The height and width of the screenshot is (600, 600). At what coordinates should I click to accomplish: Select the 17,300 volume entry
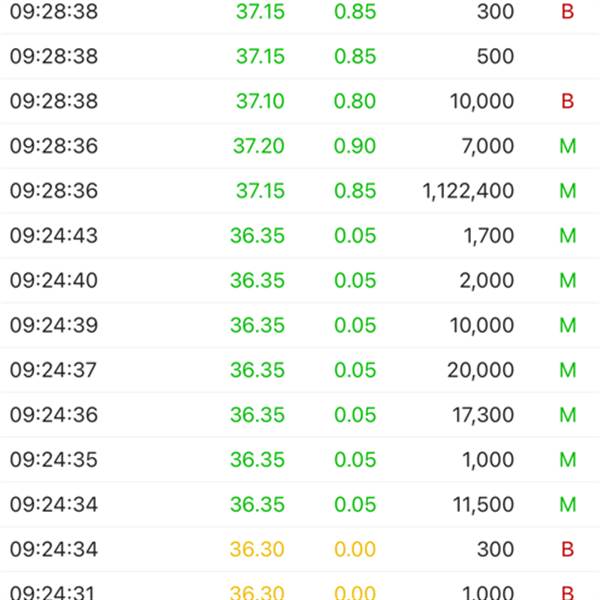[x=482, y=415]
